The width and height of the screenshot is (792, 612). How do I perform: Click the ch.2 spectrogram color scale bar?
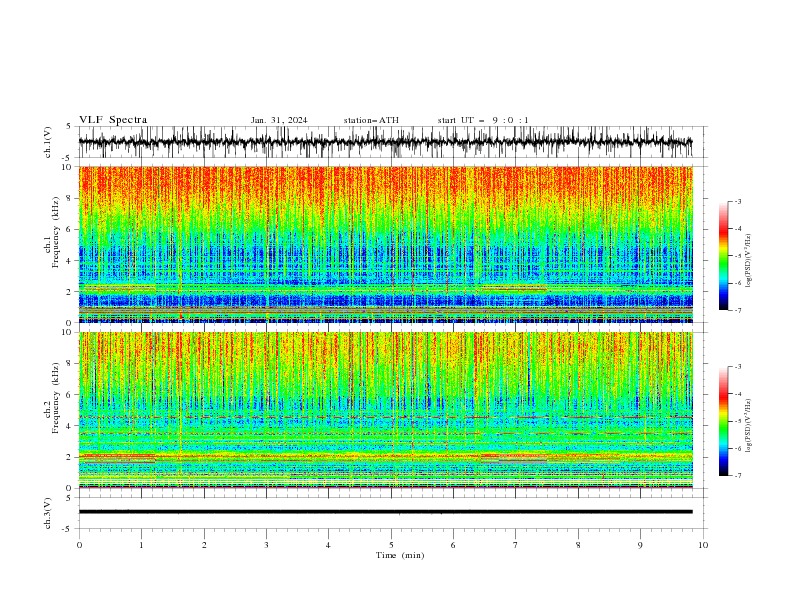[x=724, y=421]
